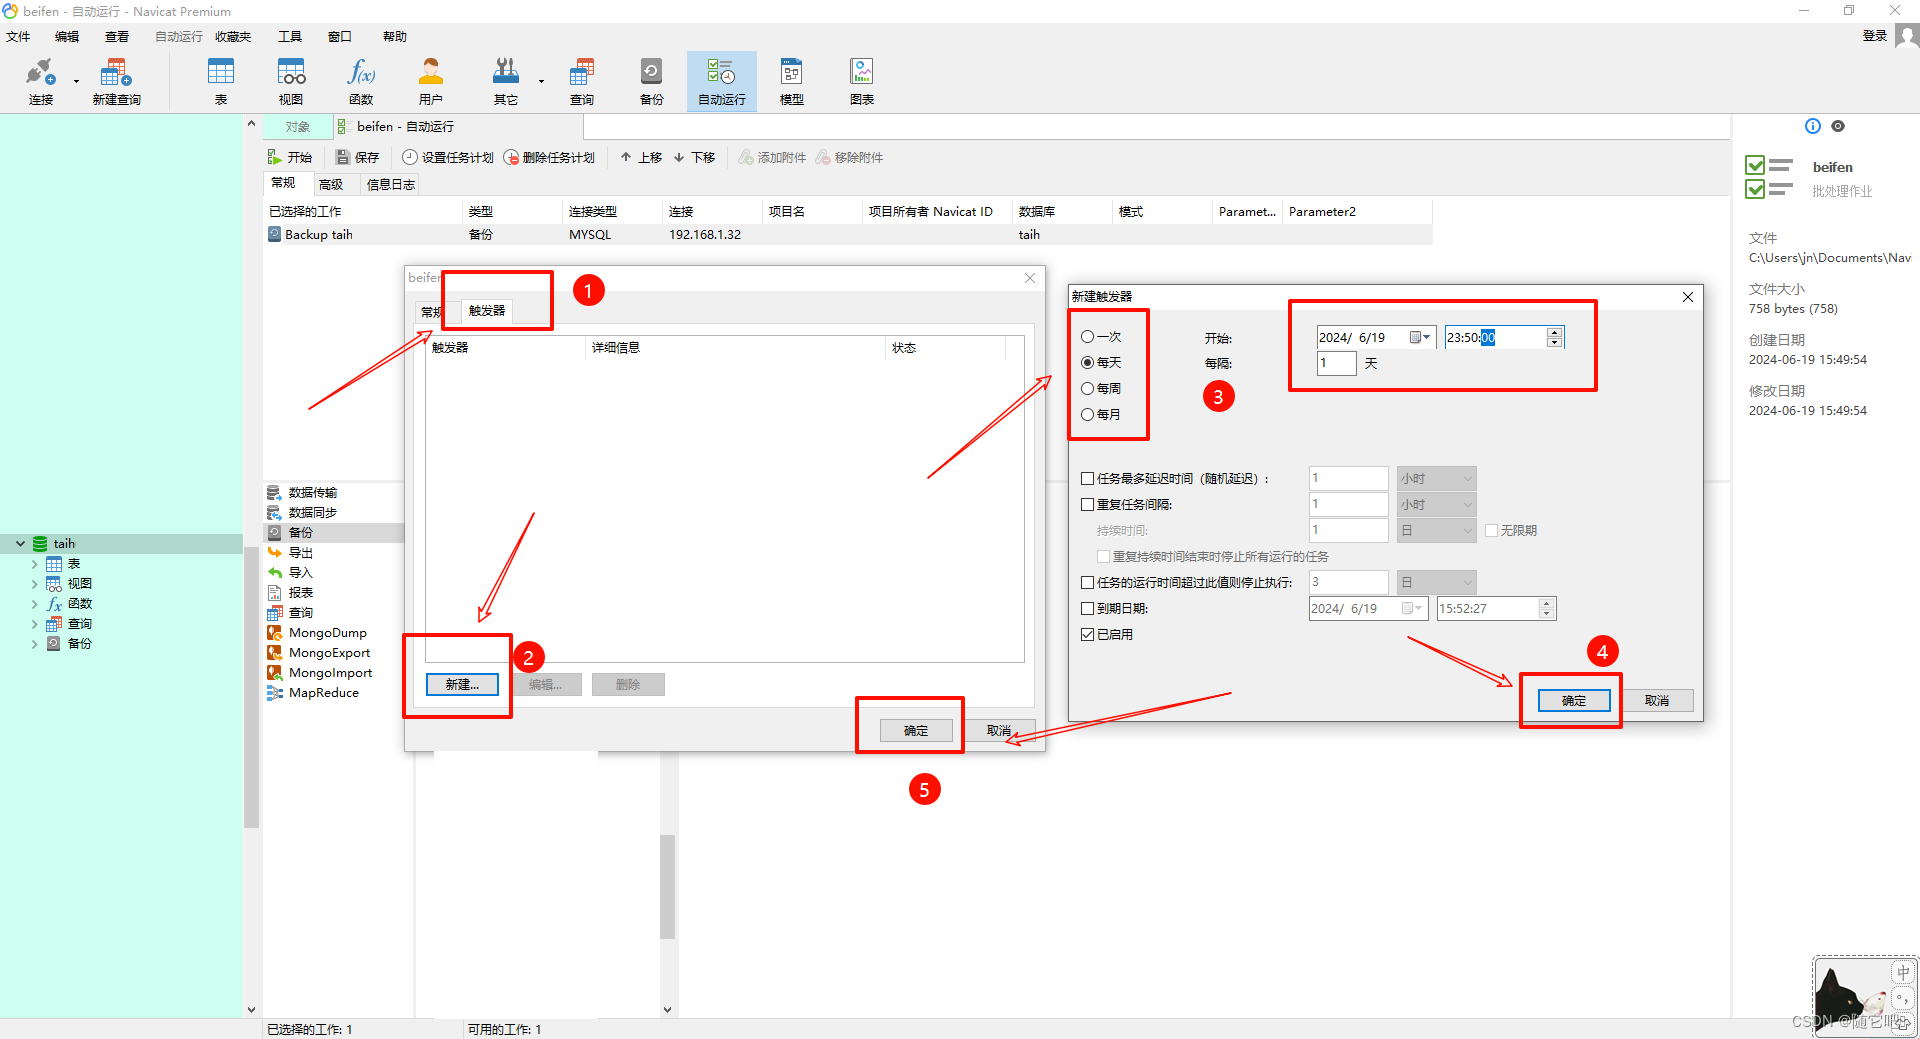
Task: Increase start time with spinner up arrow
Action: click(x=1553, y=332)
